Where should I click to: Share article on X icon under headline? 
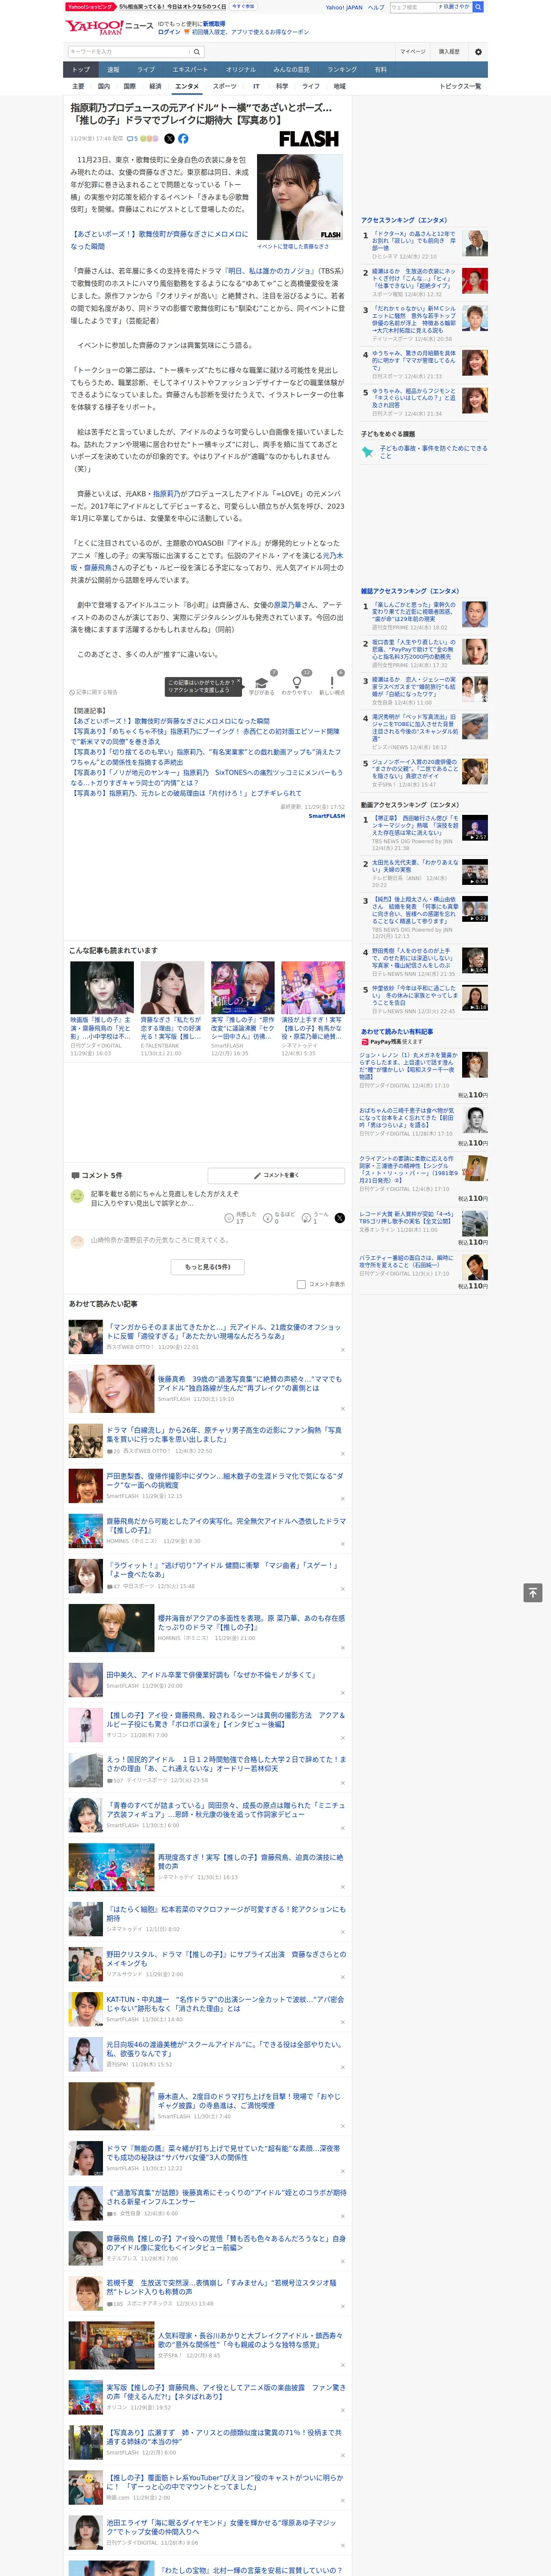pos(169,139)
